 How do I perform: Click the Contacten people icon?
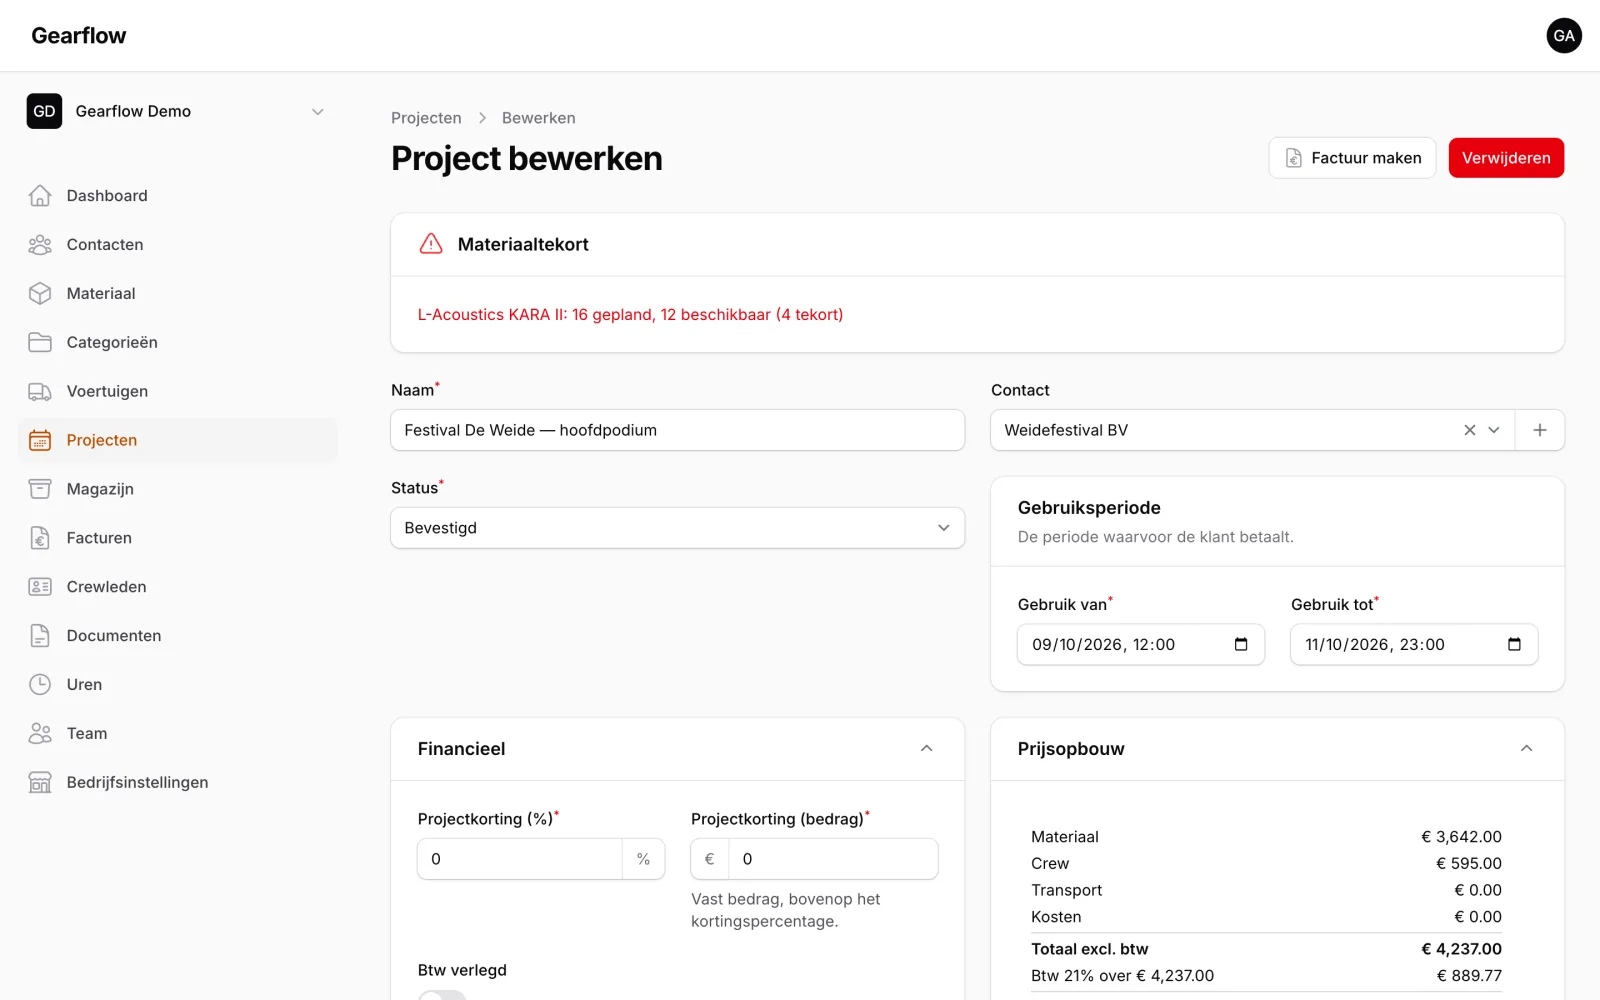tap(40, 245)
